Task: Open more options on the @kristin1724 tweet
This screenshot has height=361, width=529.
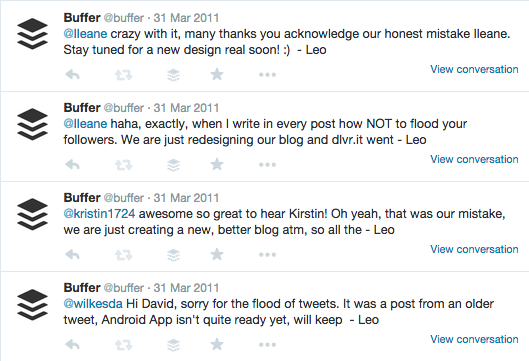Action: pos(267,255)
